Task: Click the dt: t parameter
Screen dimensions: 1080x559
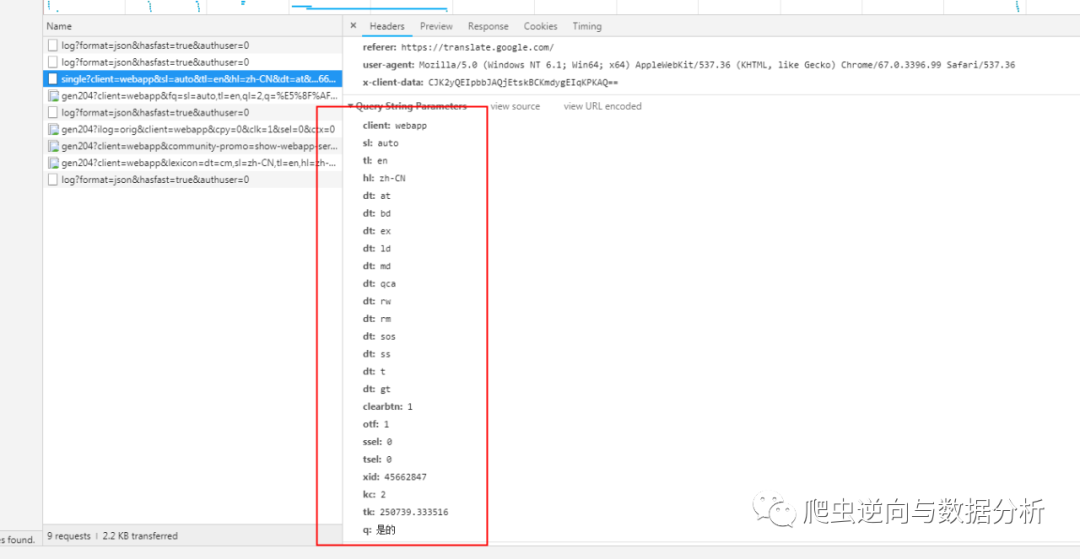Action: [374, 372]
